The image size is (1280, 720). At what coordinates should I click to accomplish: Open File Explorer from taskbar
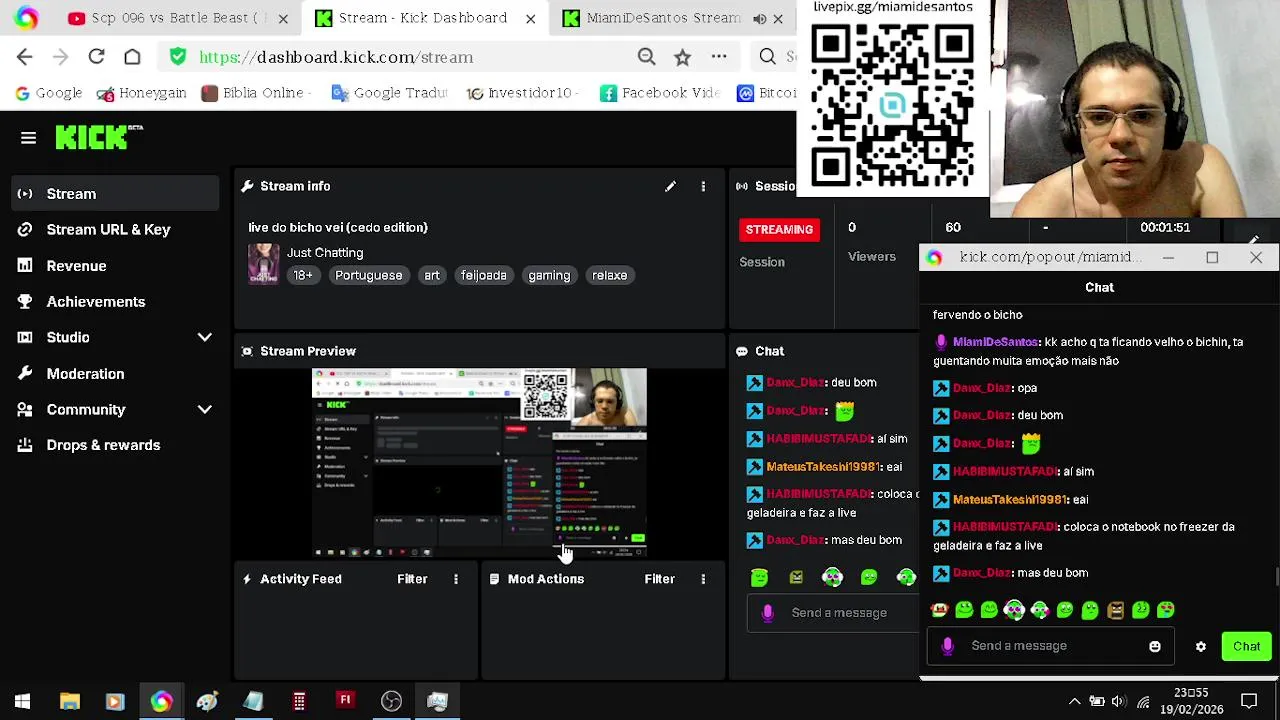[x=69, y=701]
